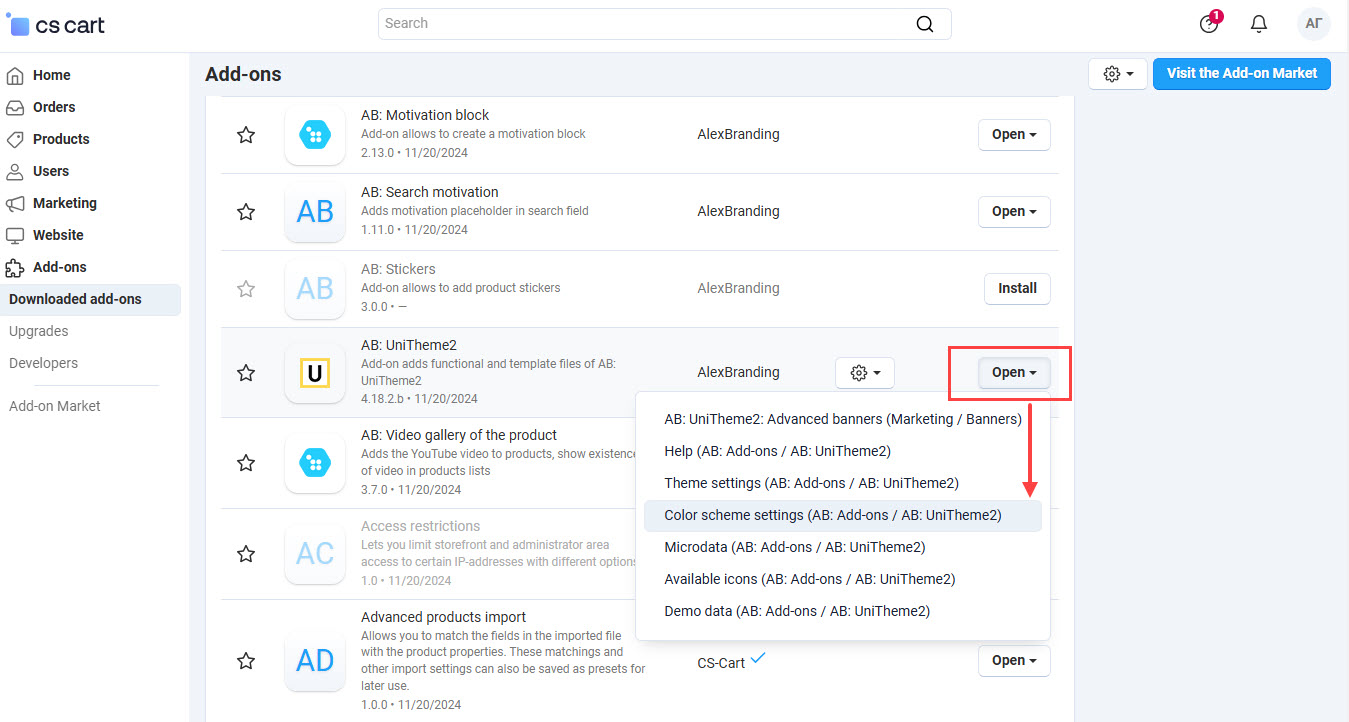Click the Users person icon in sidebar

click(x=15, y=171)
